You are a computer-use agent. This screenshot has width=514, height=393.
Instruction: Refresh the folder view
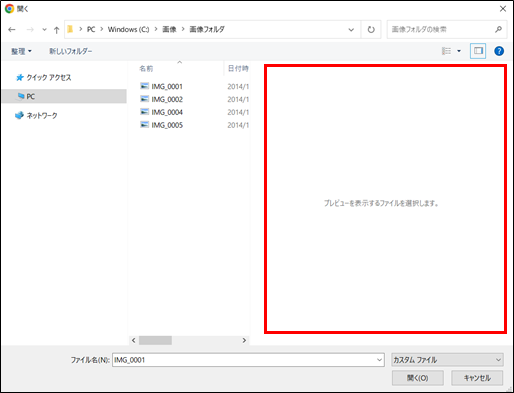[x=371, y=30]
